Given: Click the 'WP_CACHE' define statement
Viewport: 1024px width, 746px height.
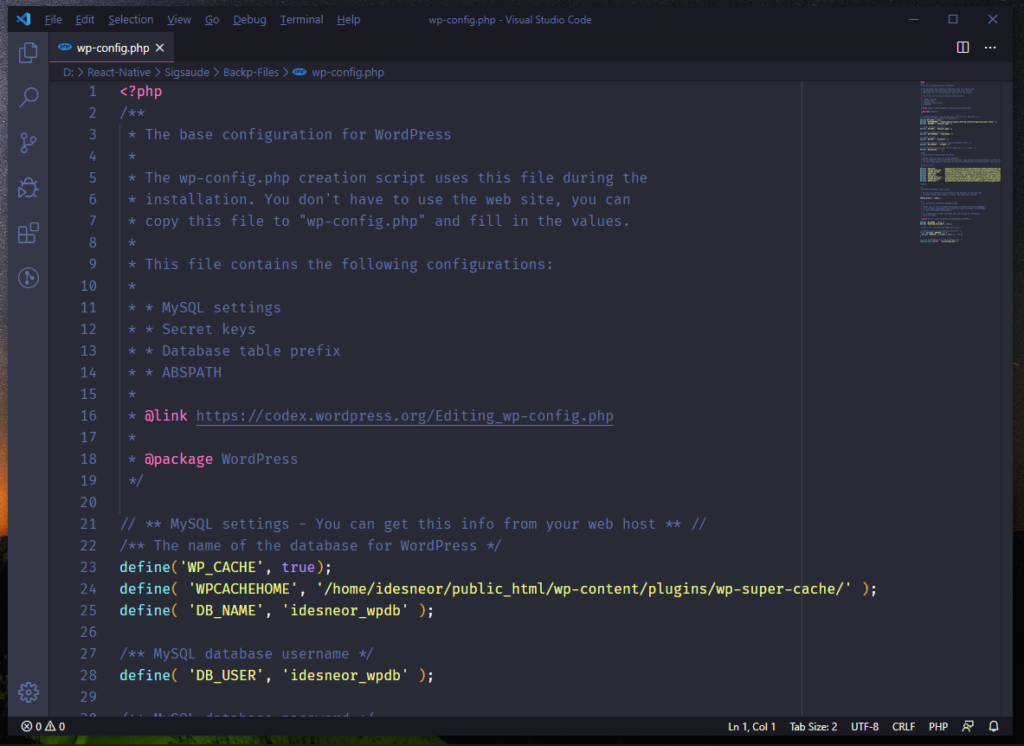Looking at the screenshot, I should (x=225, y=567).
